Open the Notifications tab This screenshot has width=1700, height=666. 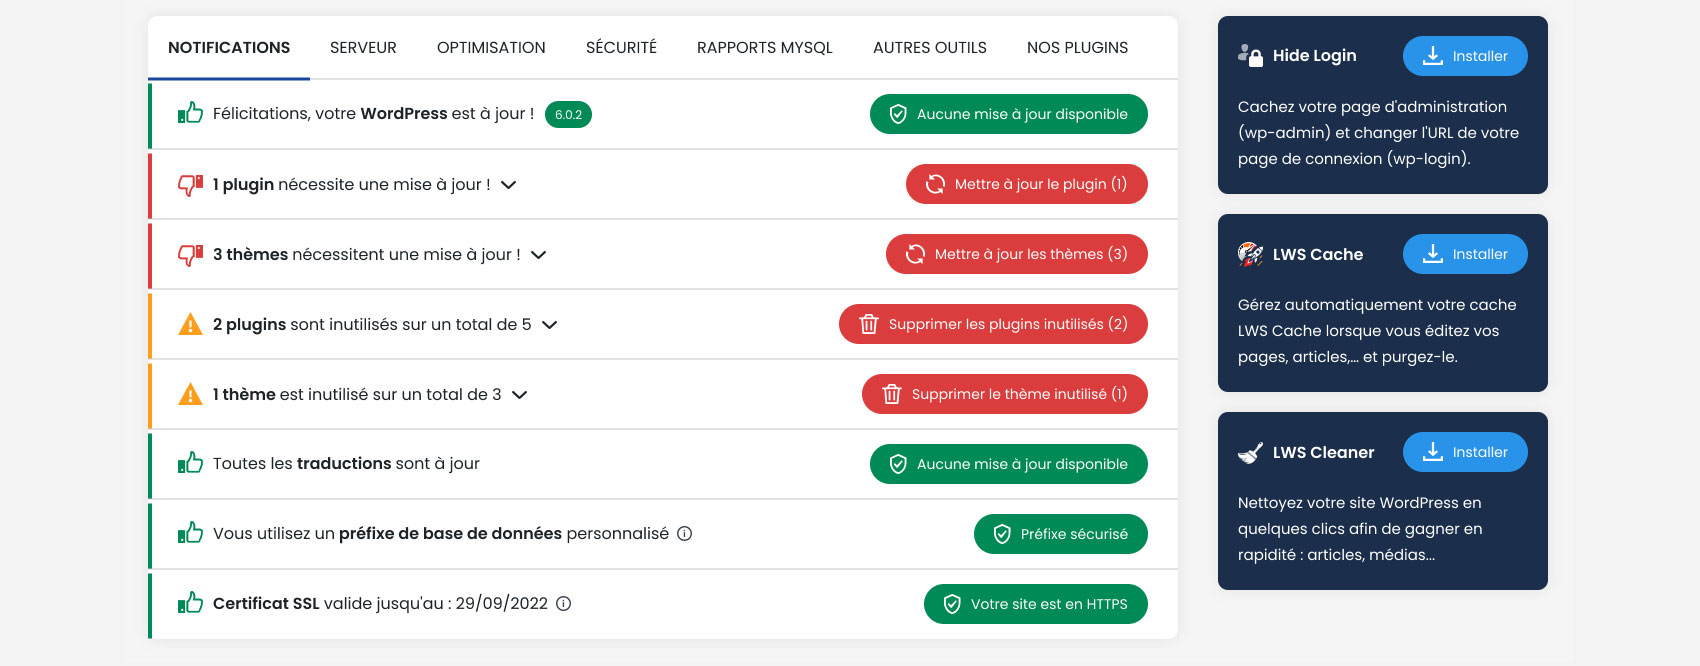(229, 48)
